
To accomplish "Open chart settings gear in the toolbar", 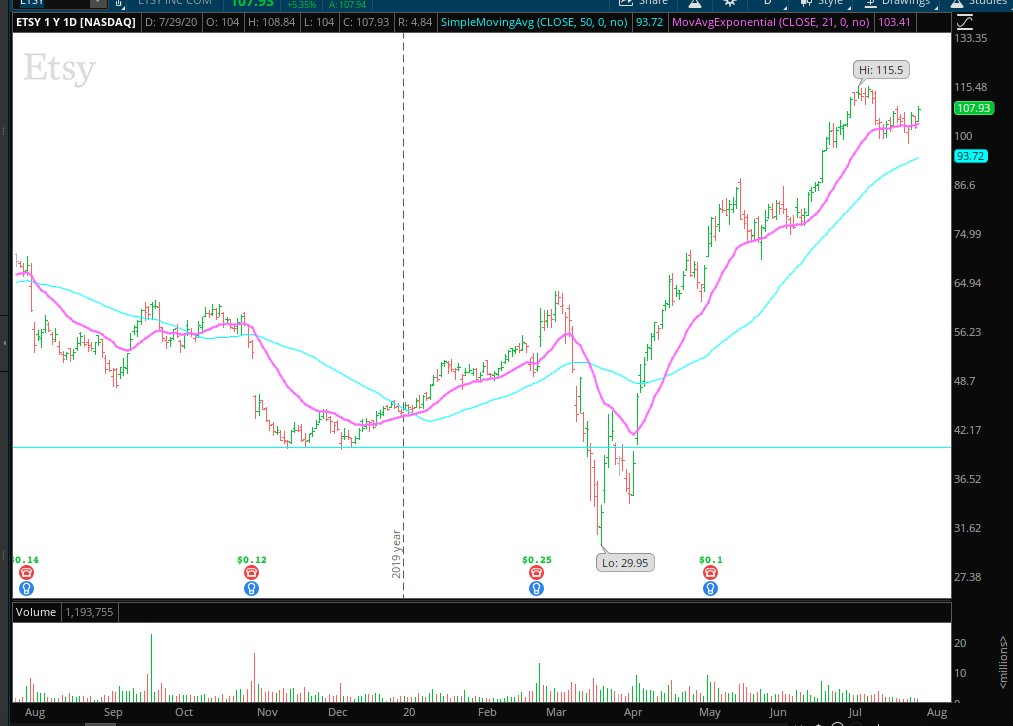I will click(730, 3).
